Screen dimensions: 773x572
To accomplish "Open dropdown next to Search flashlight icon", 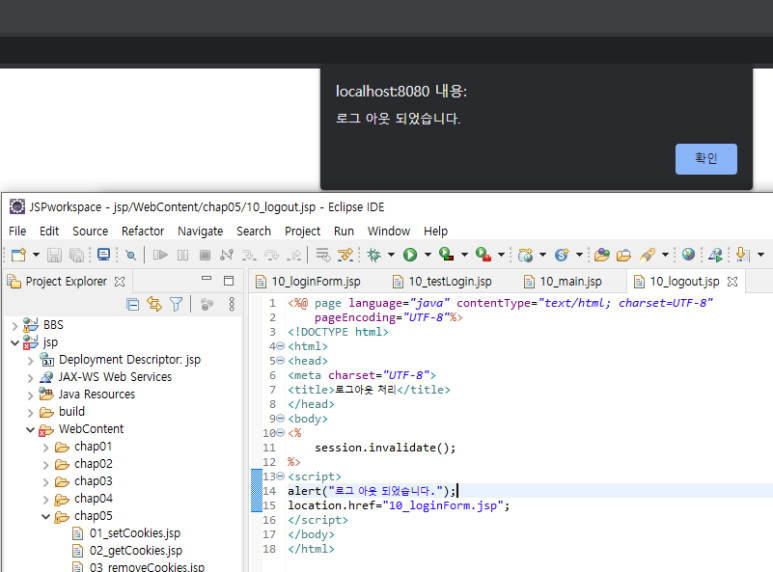I will point(666,255).
